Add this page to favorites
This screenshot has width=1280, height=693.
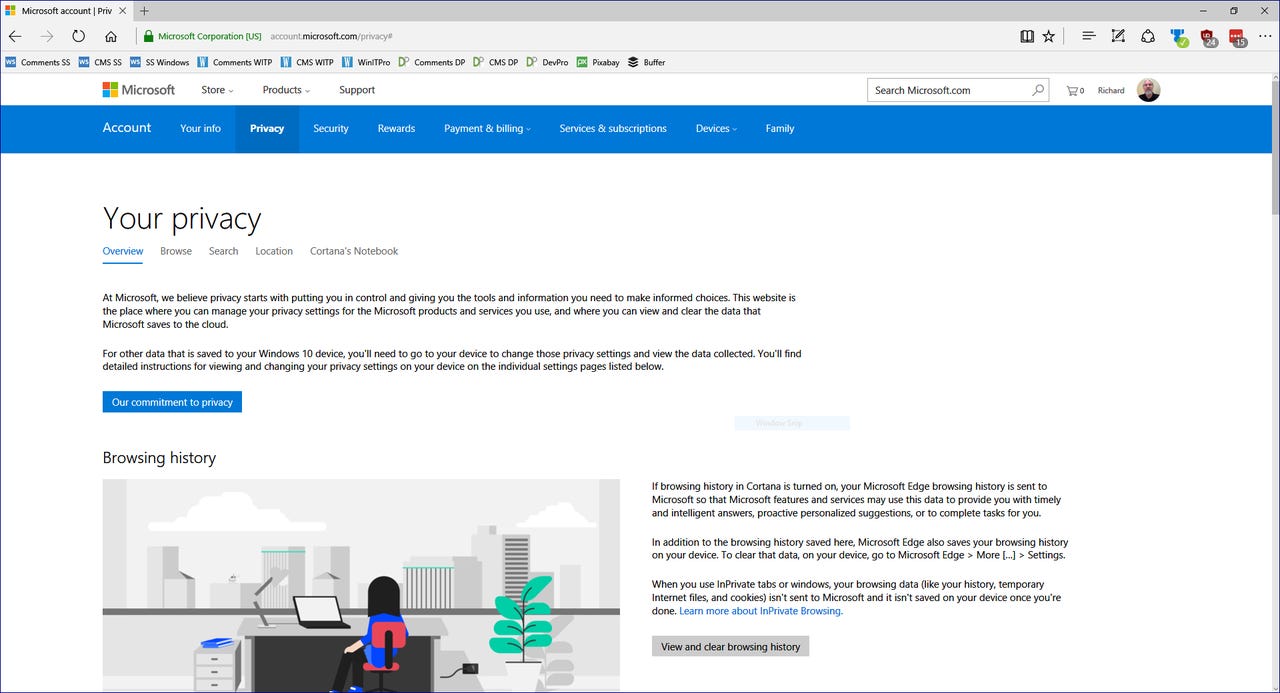tap(1048, 35)
